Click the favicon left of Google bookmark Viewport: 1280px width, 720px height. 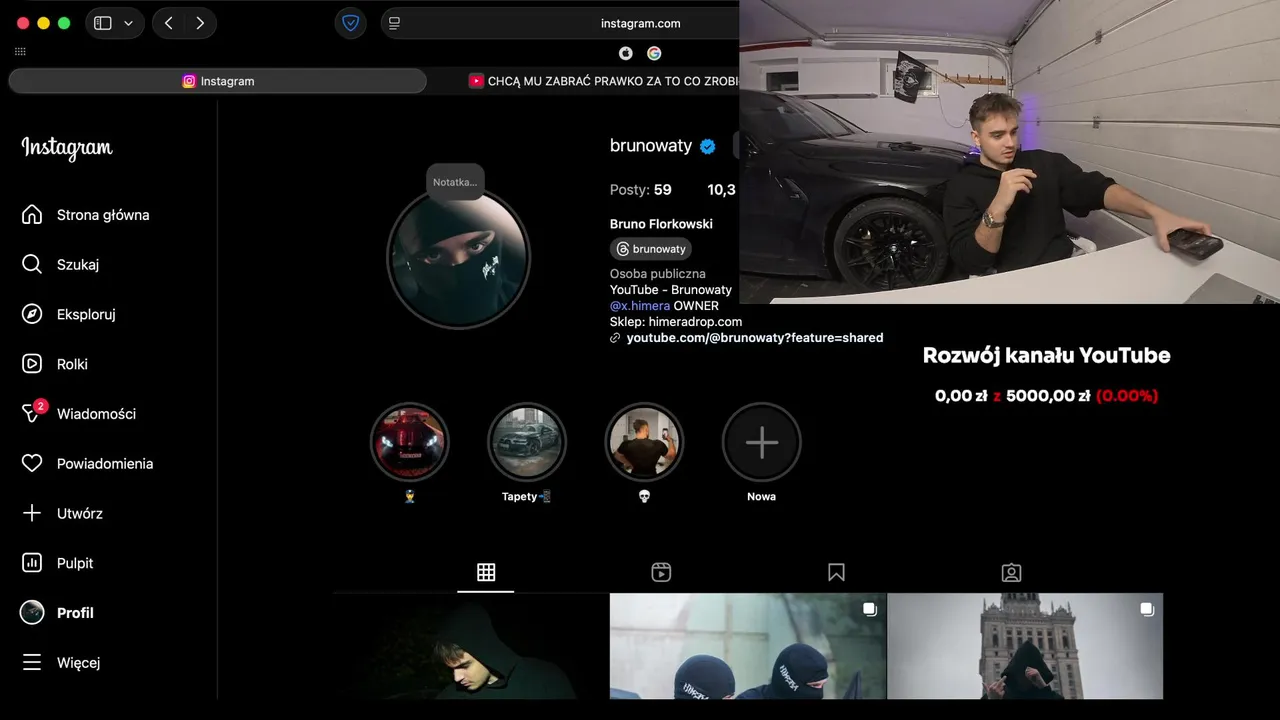pyautogui.click(x=626, y=53)
